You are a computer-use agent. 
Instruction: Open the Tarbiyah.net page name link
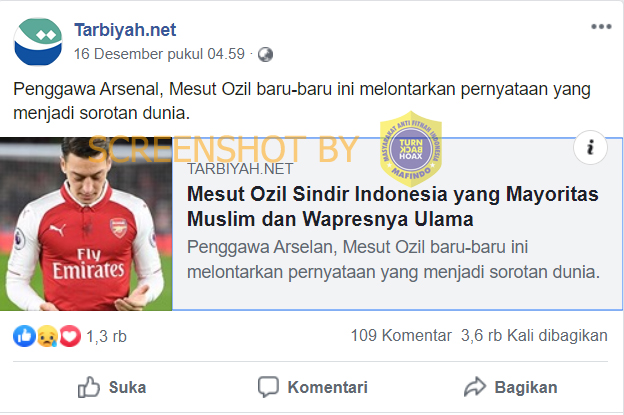(125, 29)
